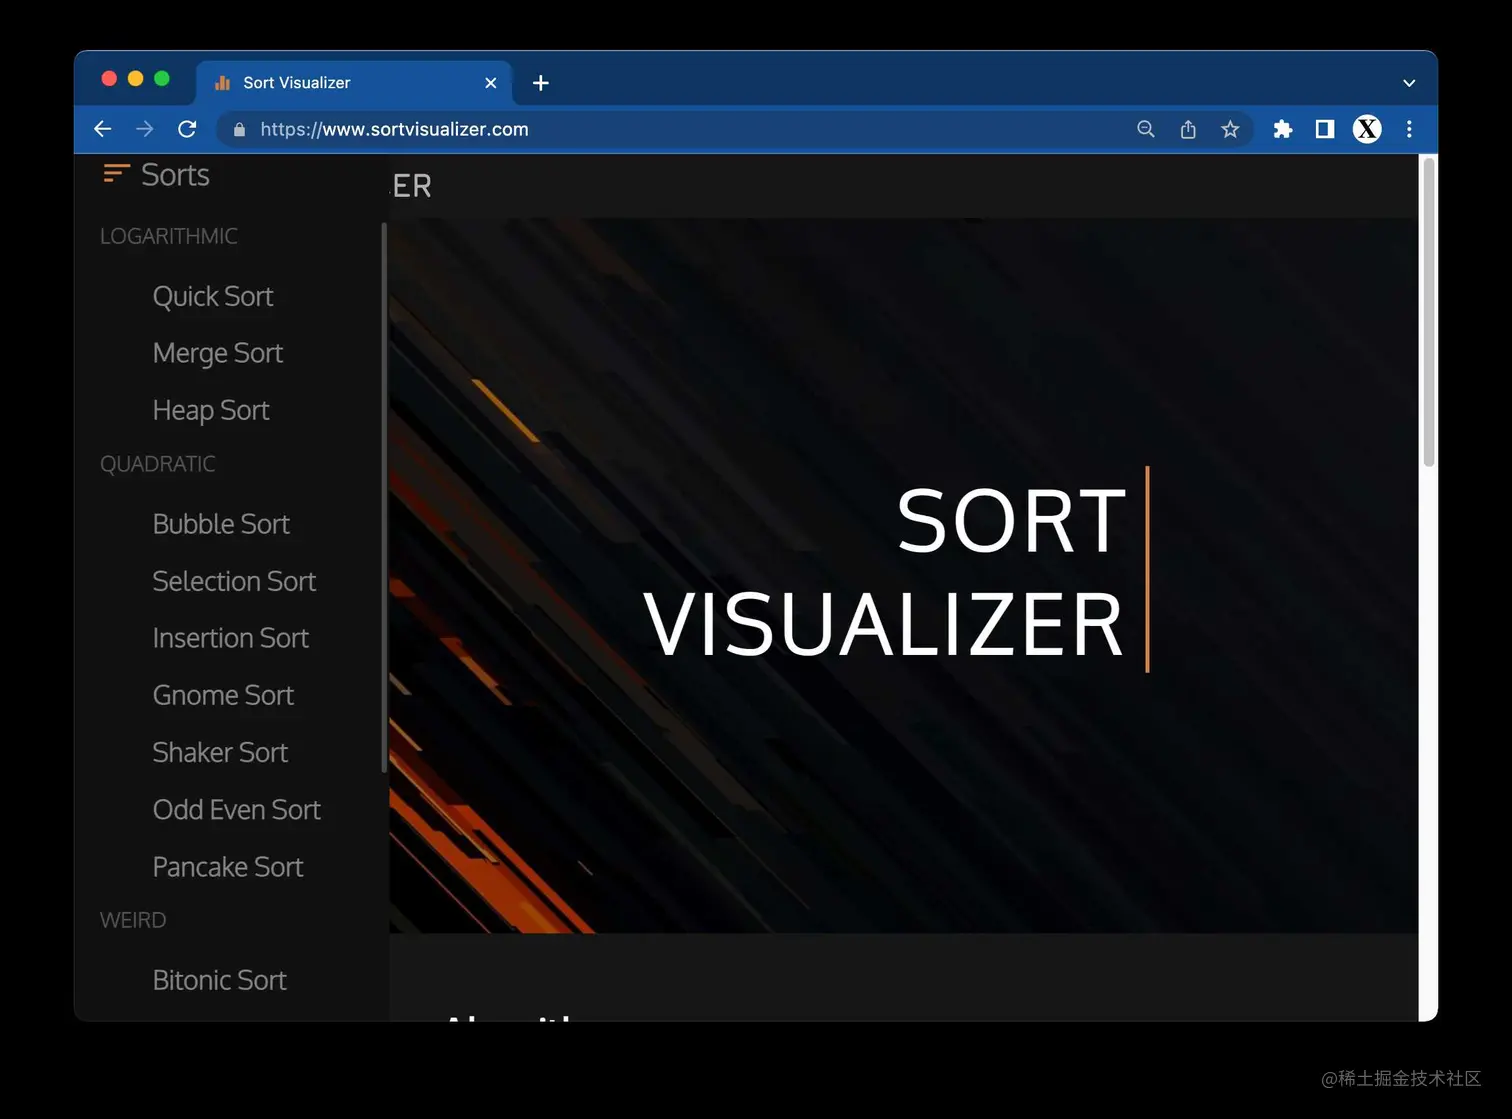Reload the Sort Visualizer page
The image size is (1512, 1119).
tap(187, 129)
